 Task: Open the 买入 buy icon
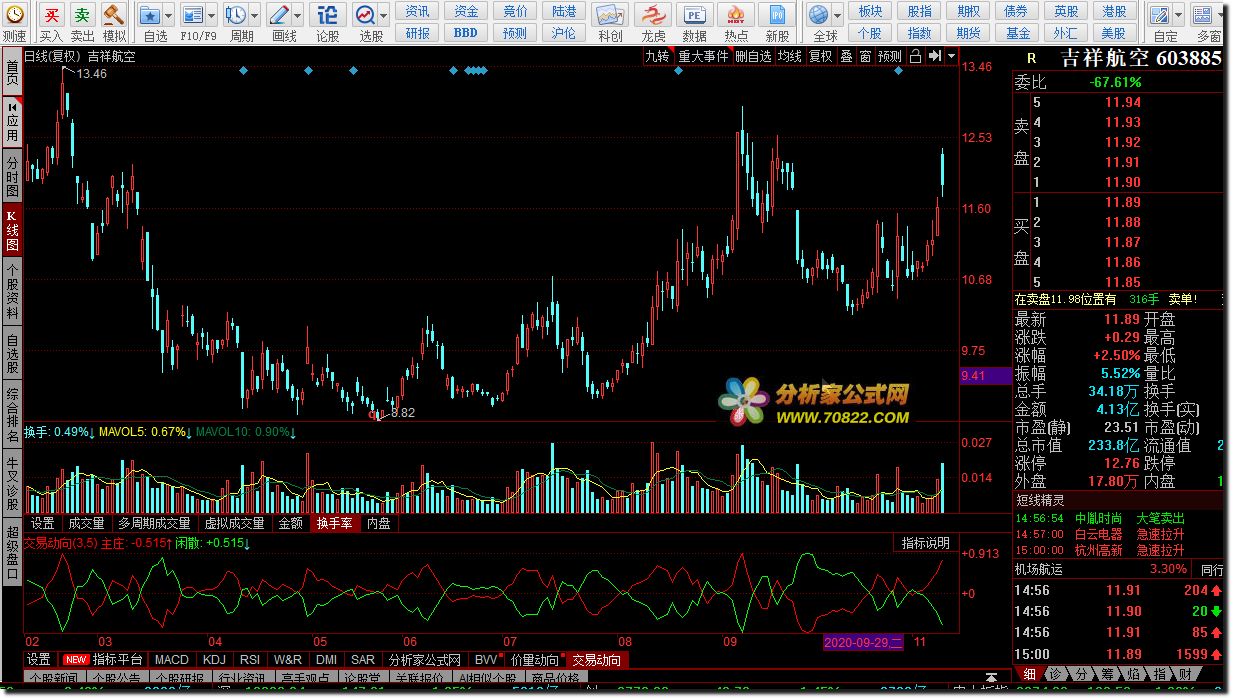(52, 15)
